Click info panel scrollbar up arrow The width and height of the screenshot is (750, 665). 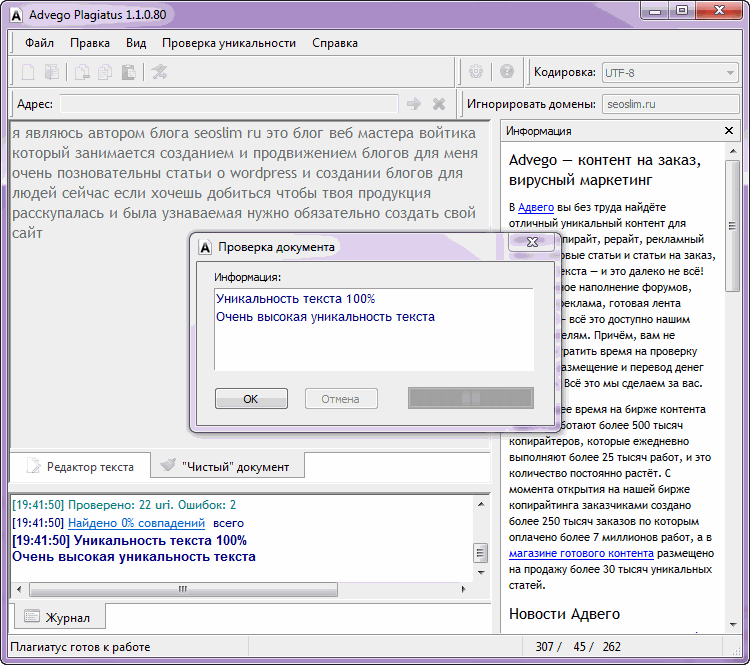pos(733,151)
